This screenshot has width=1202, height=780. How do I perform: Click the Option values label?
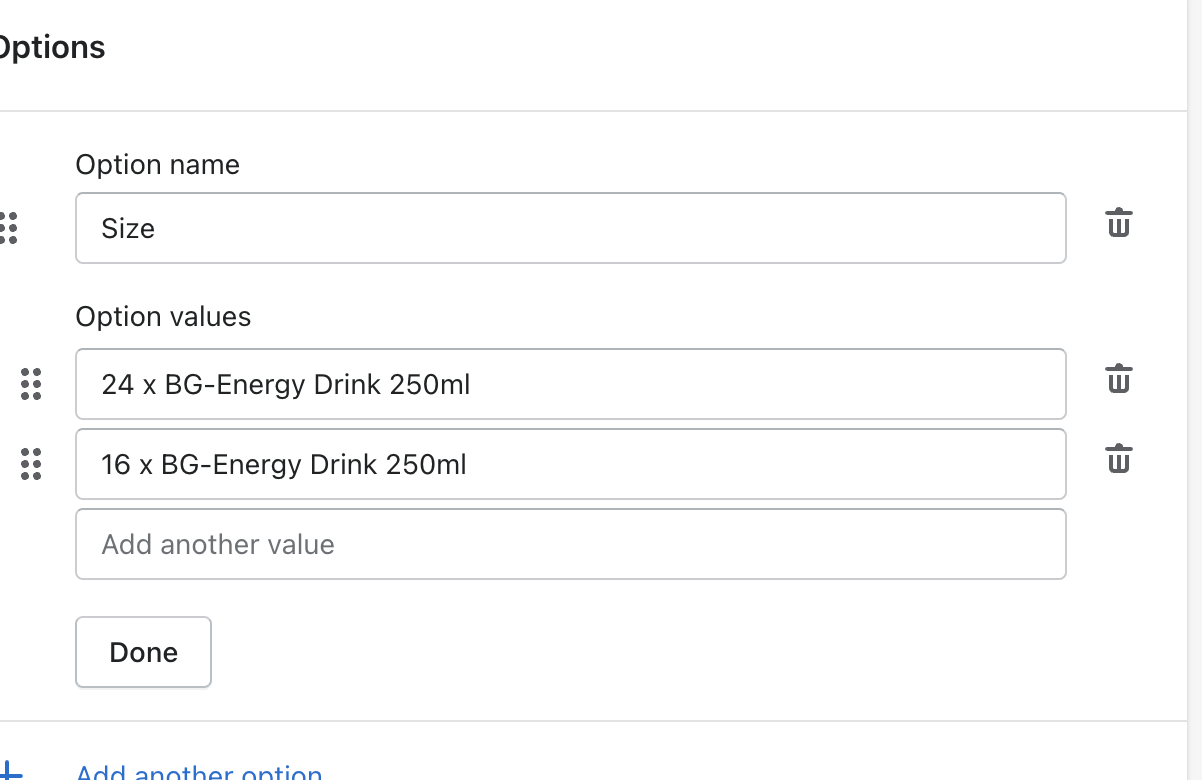[164, 317]
